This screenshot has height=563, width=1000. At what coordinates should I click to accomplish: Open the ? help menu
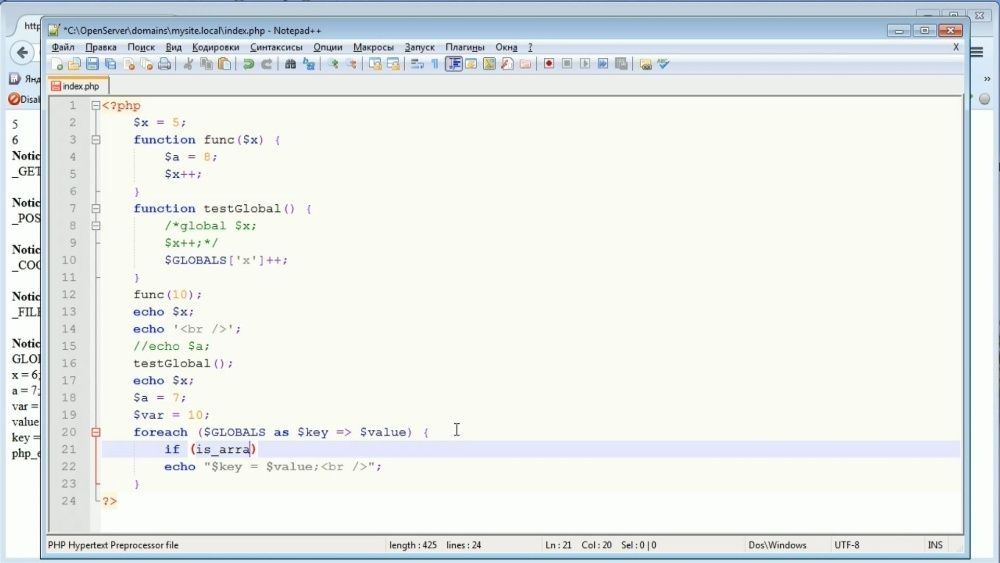pos(530,47)
